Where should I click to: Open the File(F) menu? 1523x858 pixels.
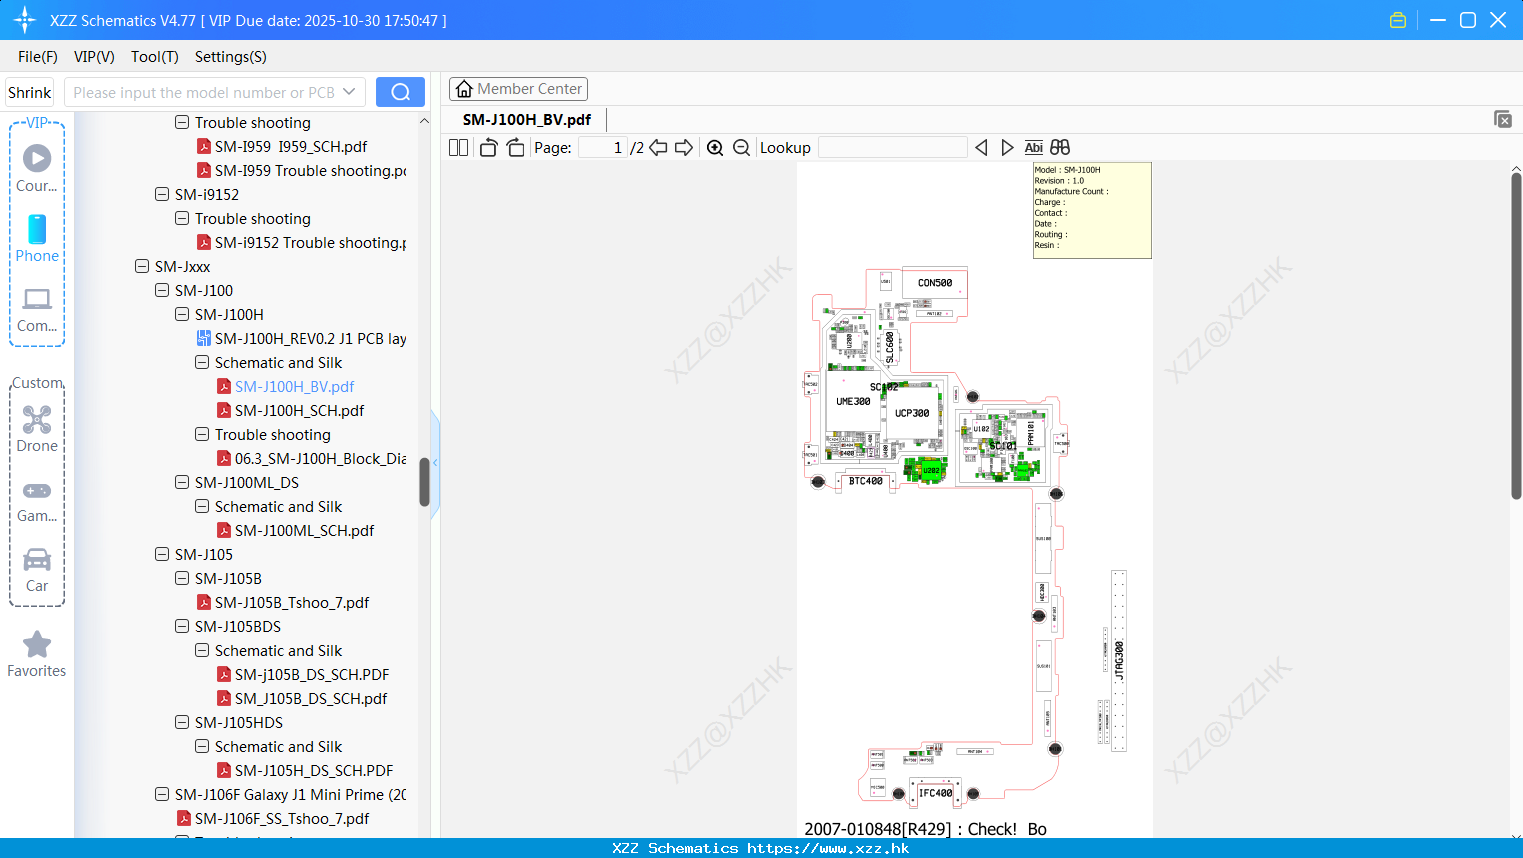[38, 57]
